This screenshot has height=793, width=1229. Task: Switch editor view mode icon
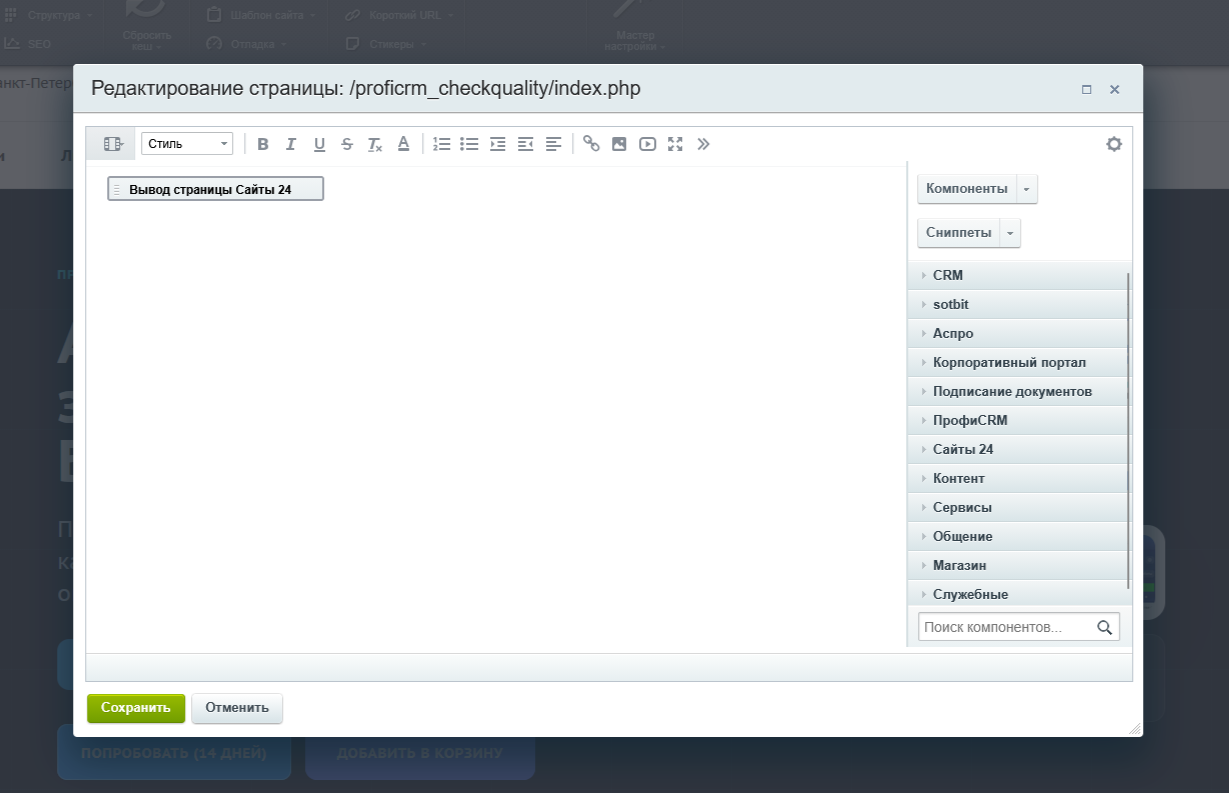pos(112,144)
